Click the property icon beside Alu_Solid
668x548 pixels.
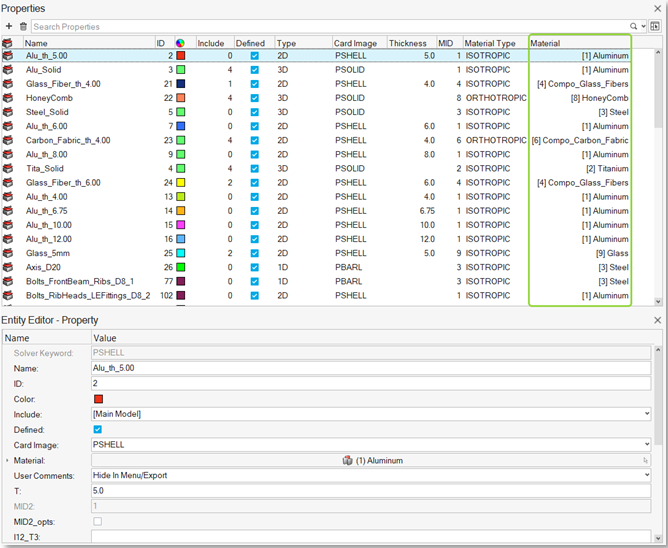tap(8, 70)
